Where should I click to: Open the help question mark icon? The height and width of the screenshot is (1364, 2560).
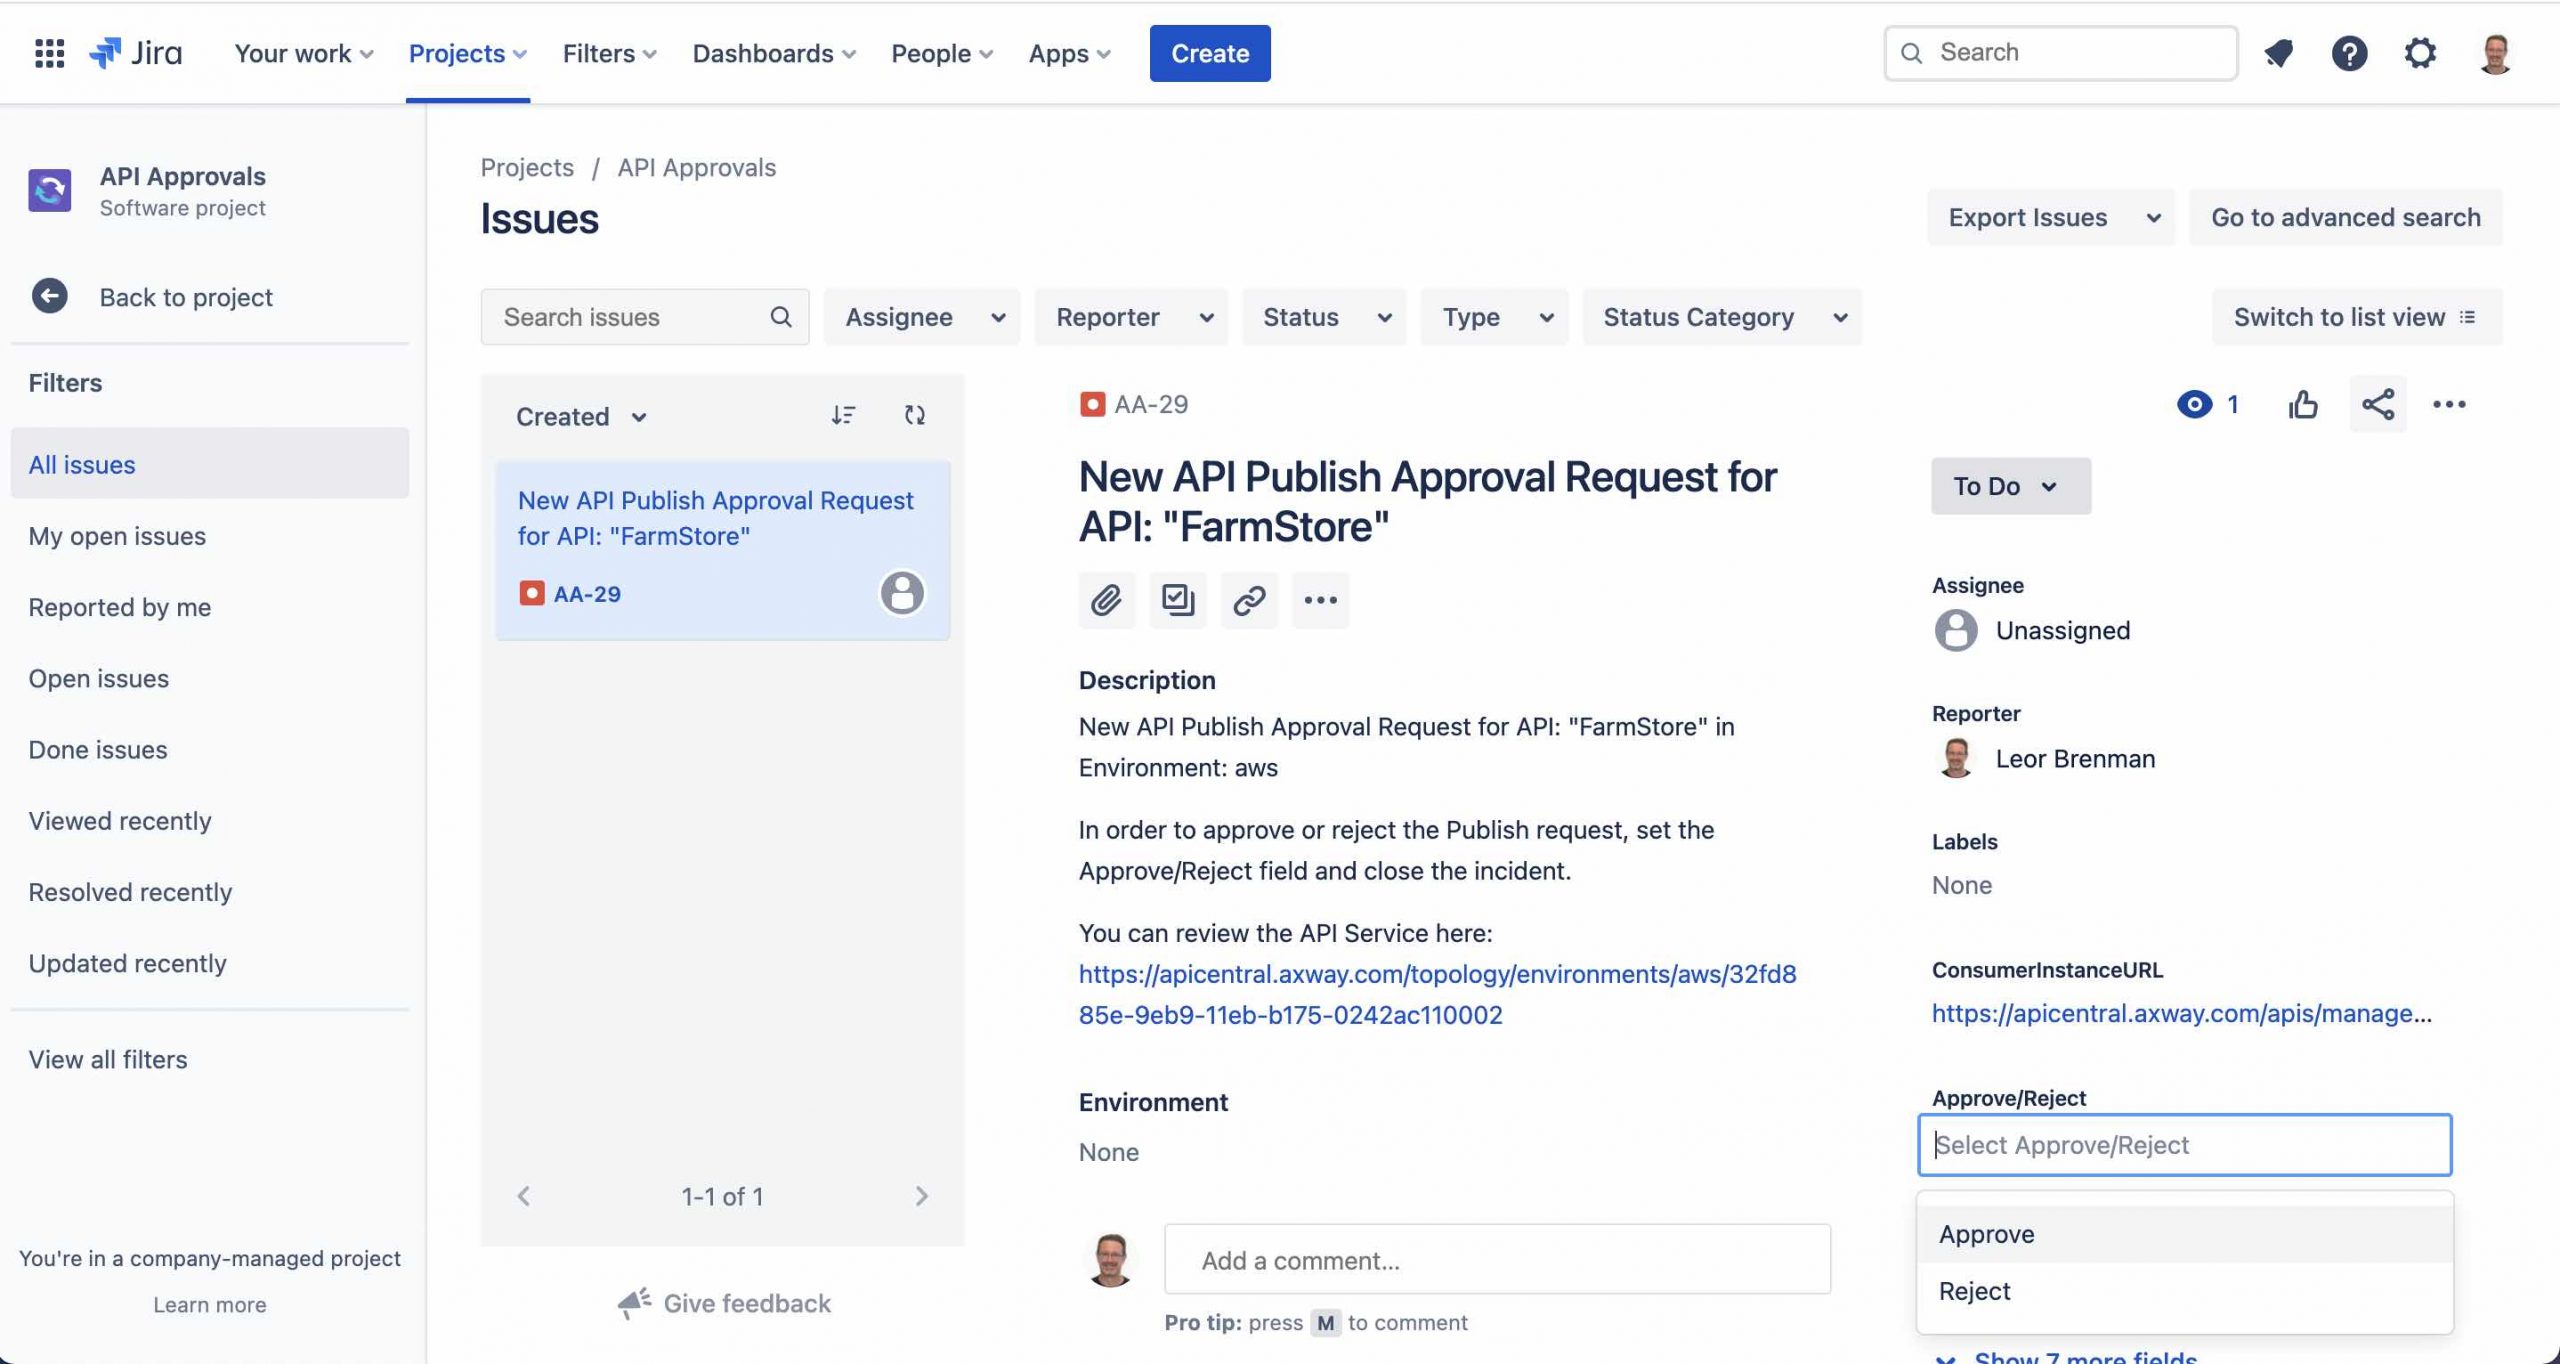pos(2349,53)
